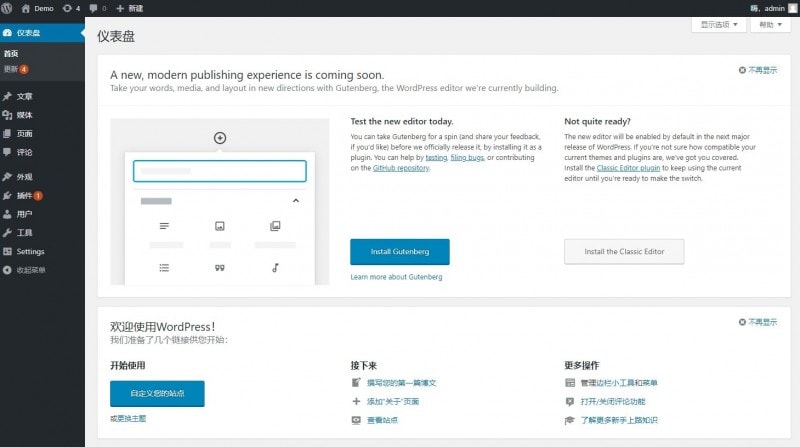The height and width of the screenshot is (447, 800).
Task: Dismiss the welcome panel with 不再显示
Action: (x=757, y=322)
